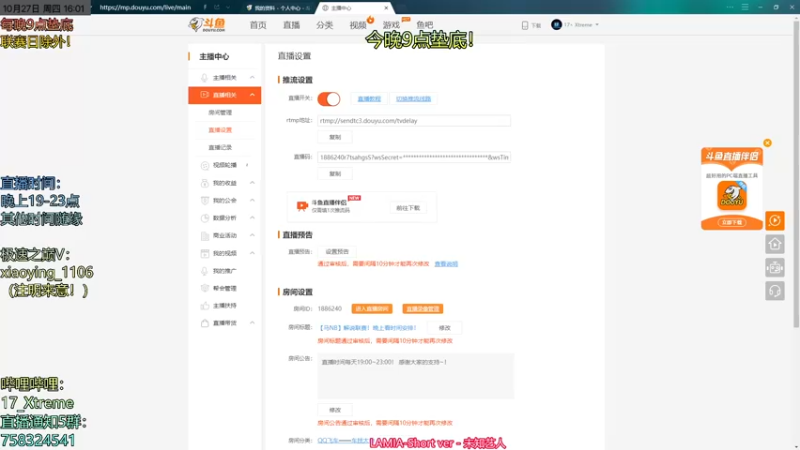Select 房间管理 in sidebar

tap(220, 112)
